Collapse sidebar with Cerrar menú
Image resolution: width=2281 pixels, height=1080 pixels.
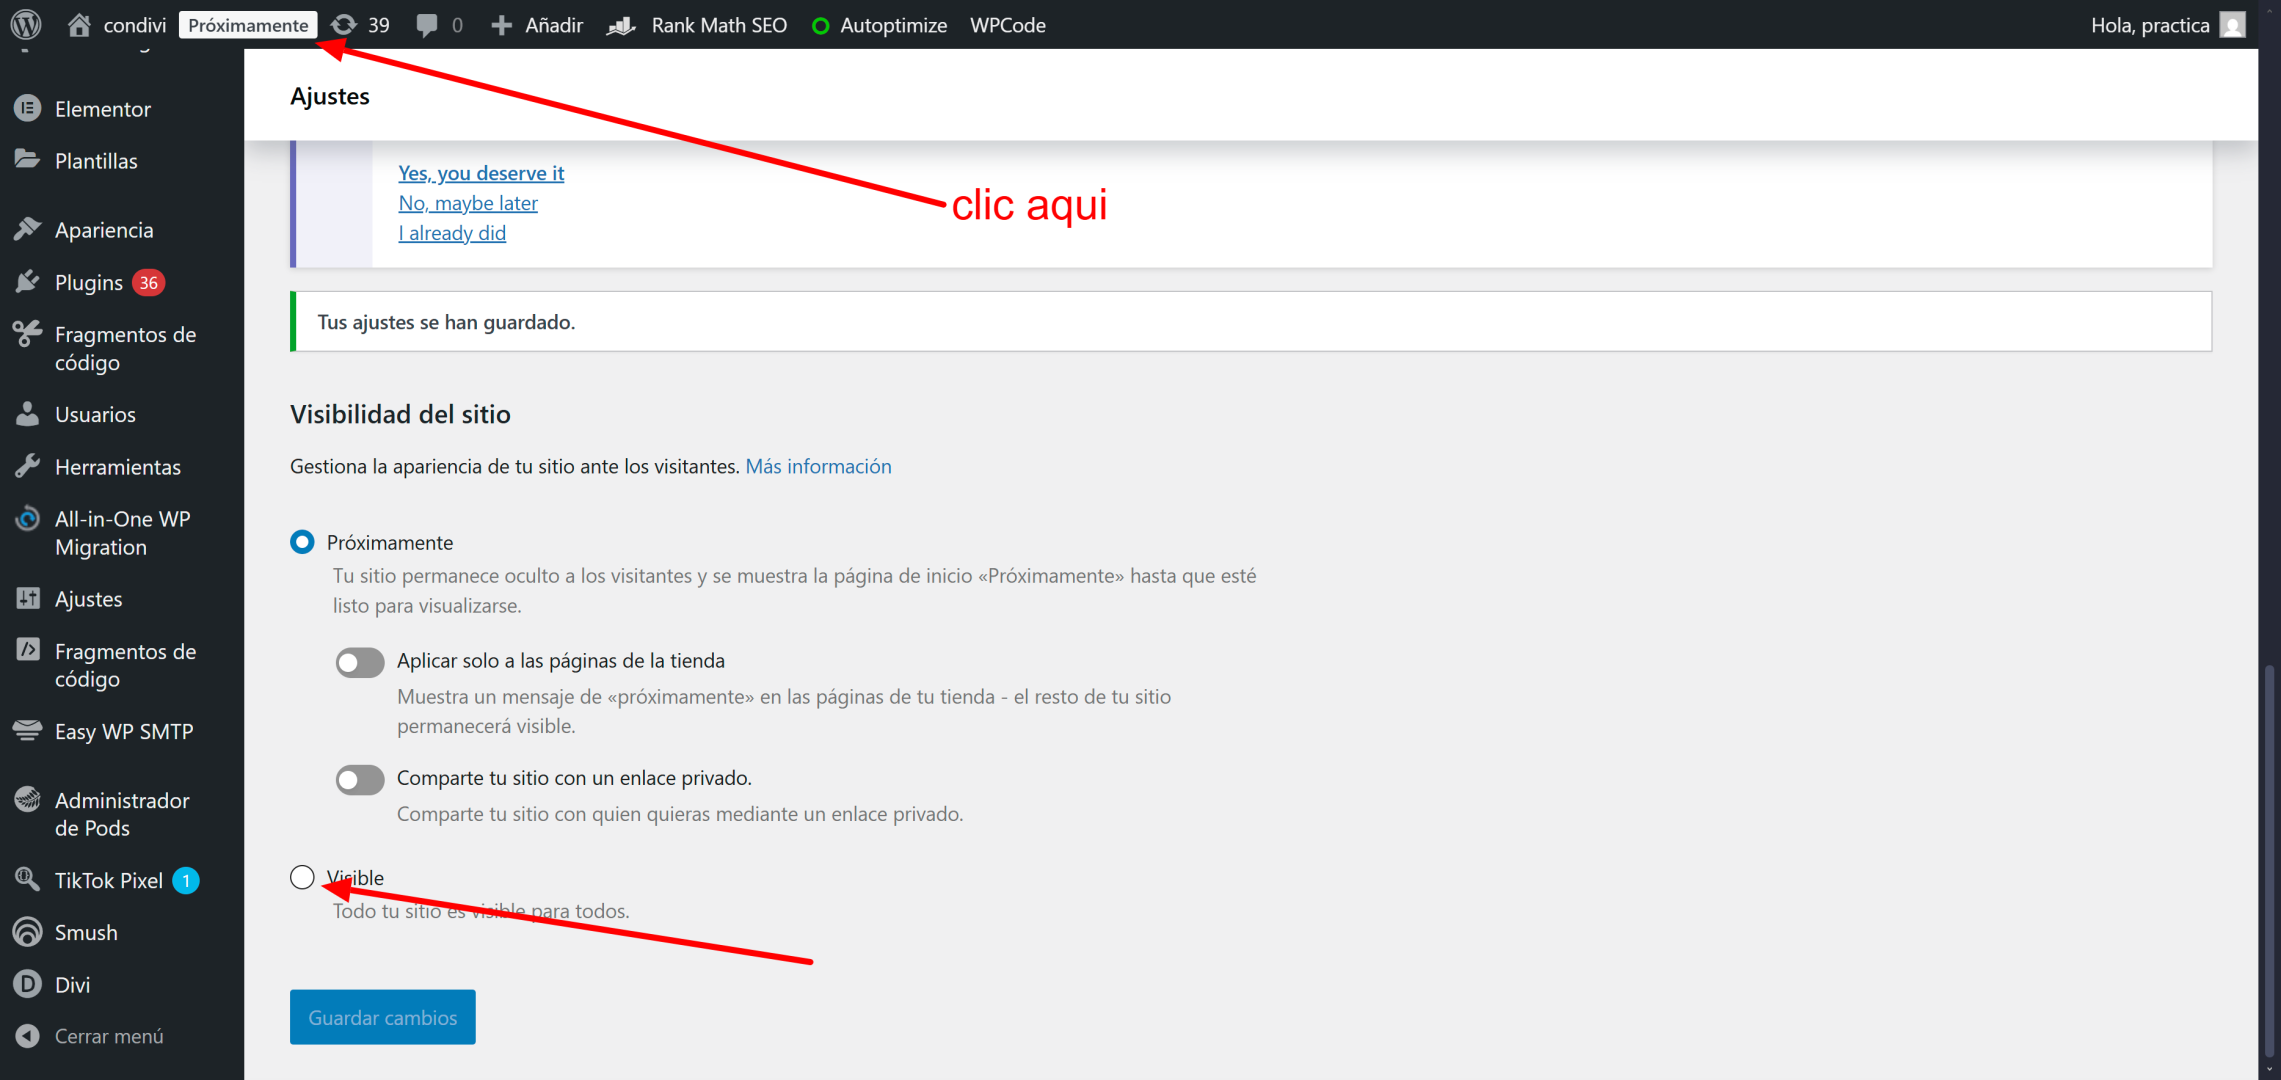tap(108, 1036)
